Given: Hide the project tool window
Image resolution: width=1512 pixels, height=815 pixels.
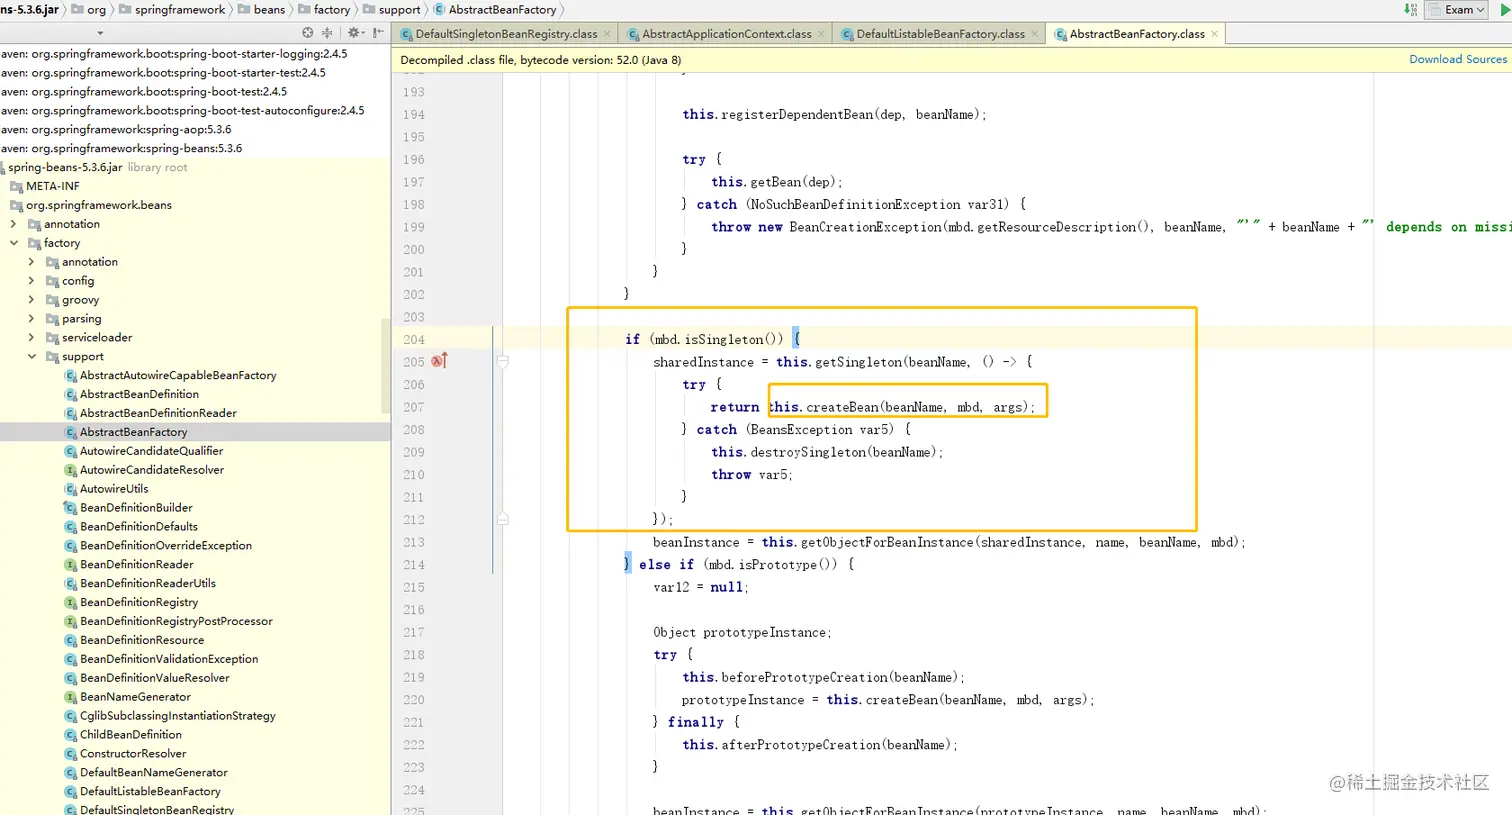Looking at the screenshot, I should pos(378,33).
